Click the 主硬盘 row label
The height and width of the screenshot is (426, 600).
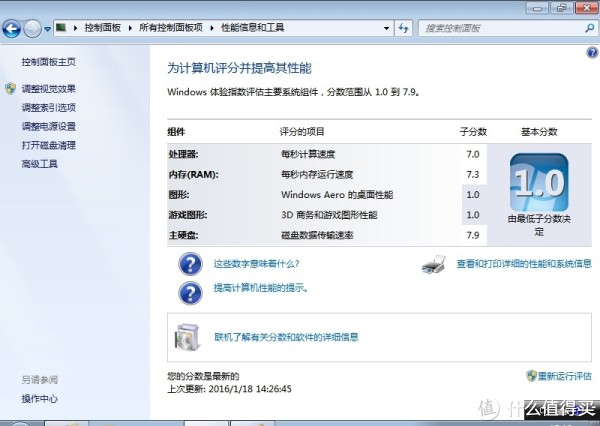pyautogui.click(x=183, y=235)
